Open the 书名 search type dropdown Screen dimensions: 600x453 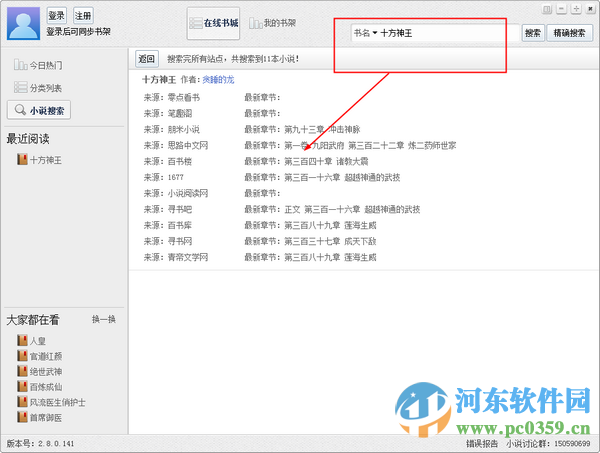365,33
